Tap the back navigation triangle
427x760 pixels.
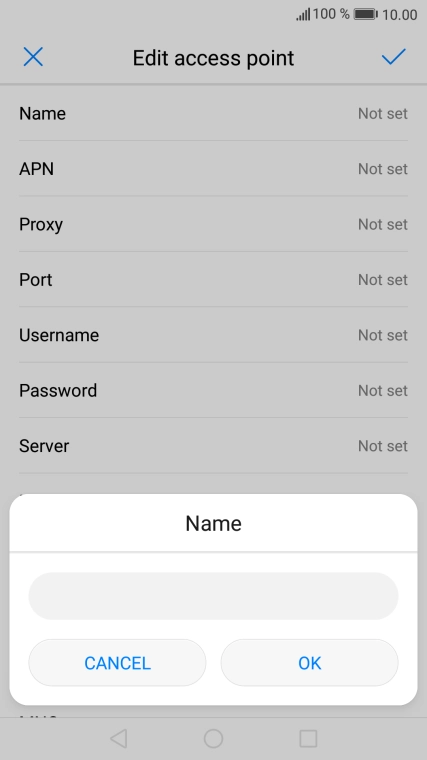(x=118, y=739)
